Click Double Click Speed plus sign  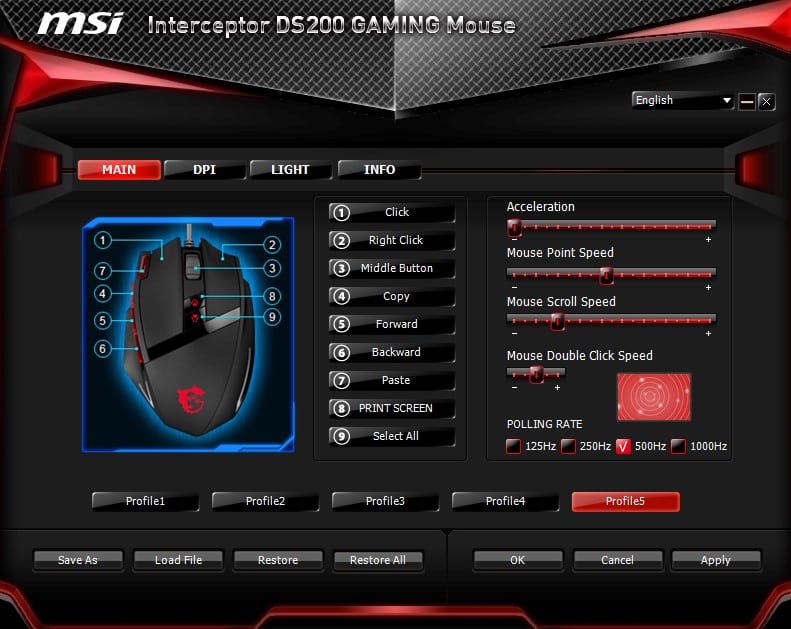click(557, 388)
